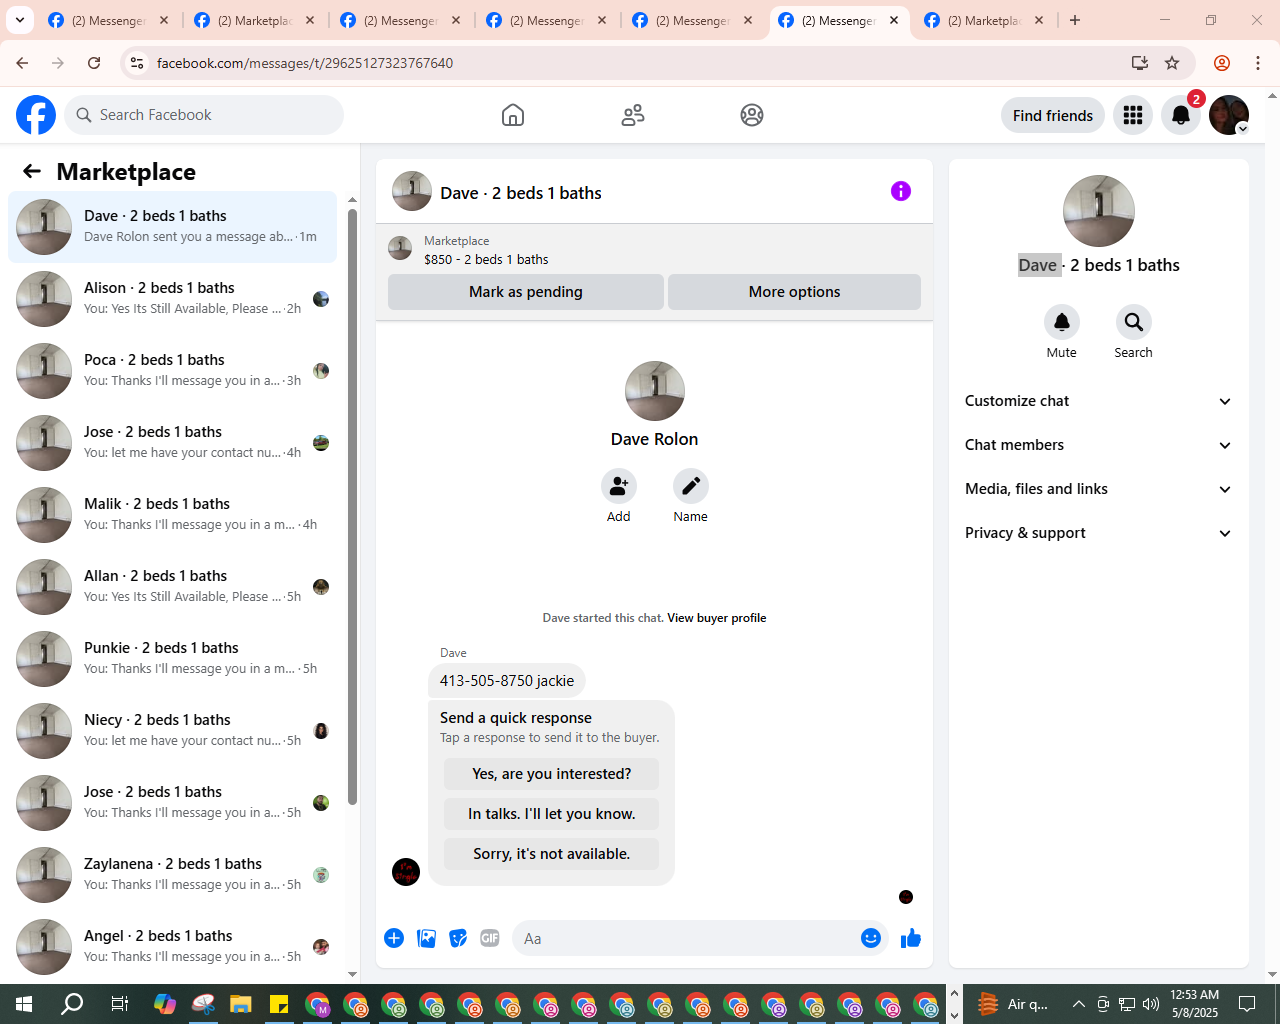1280x1024 pixels.
Task: Send 'Sorry, it's not available.' response
Action: [x=551, y=854]
